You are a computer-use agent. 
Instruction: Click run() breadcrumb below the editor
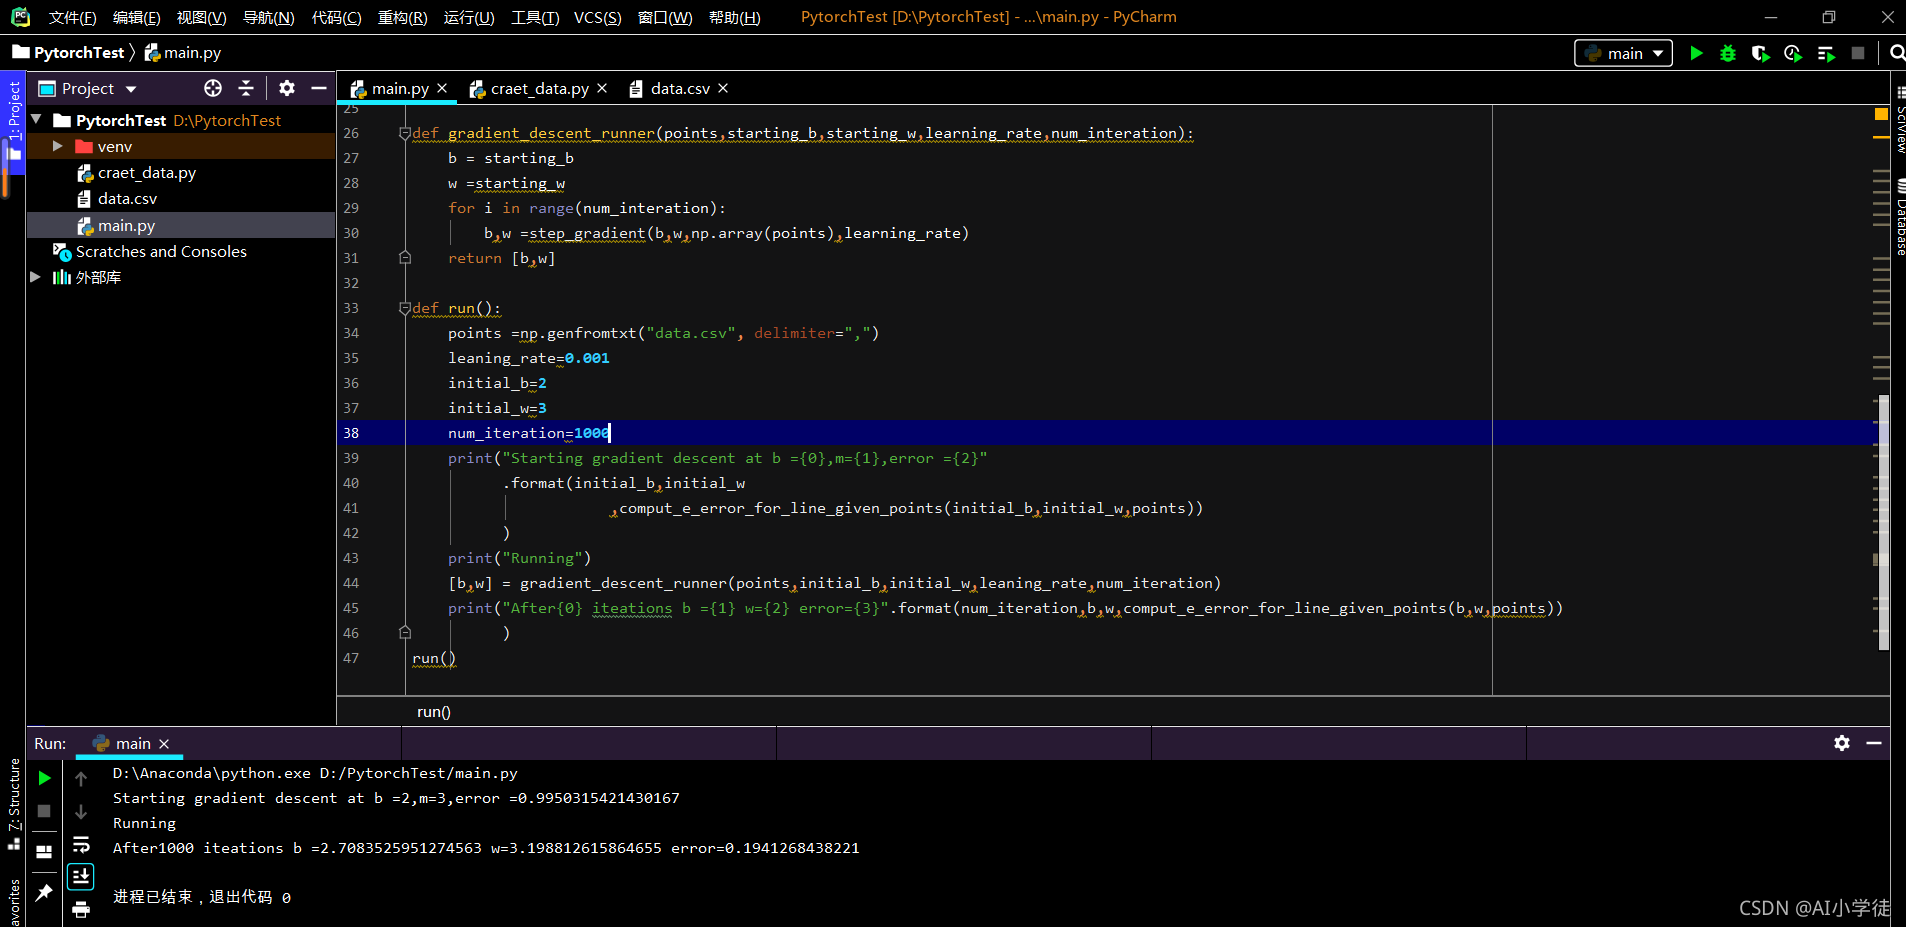point(434,712)
